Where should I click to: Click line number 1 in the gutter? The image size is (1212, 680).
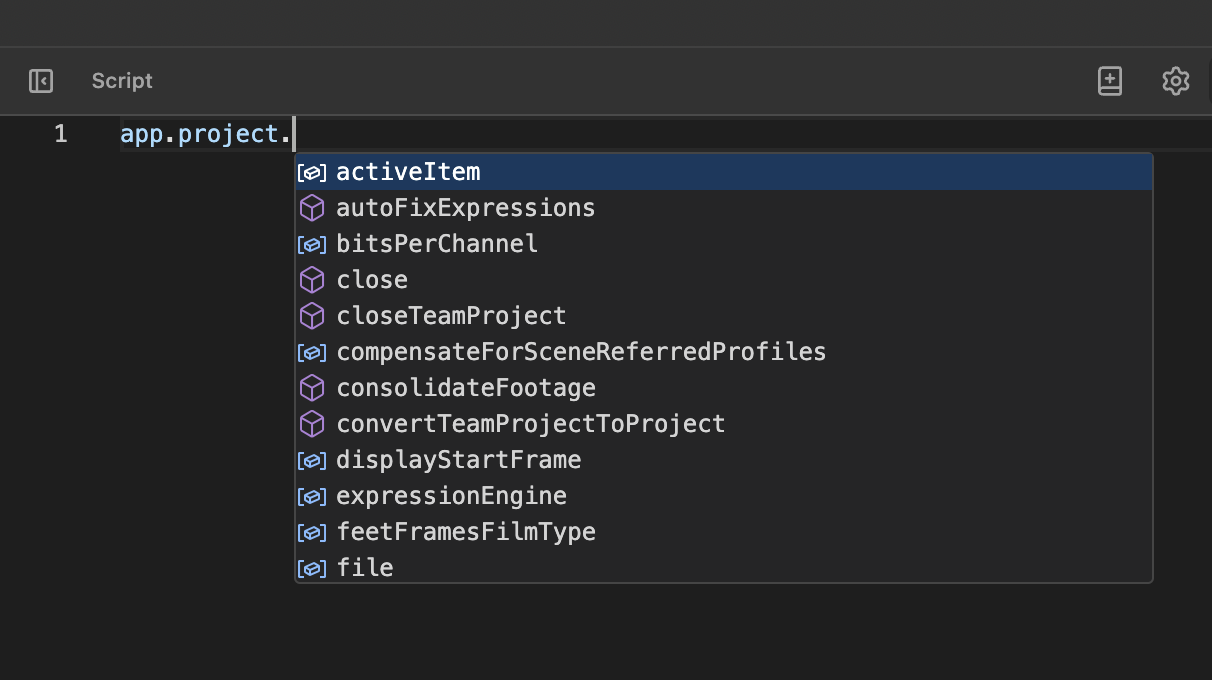point(60,133)
